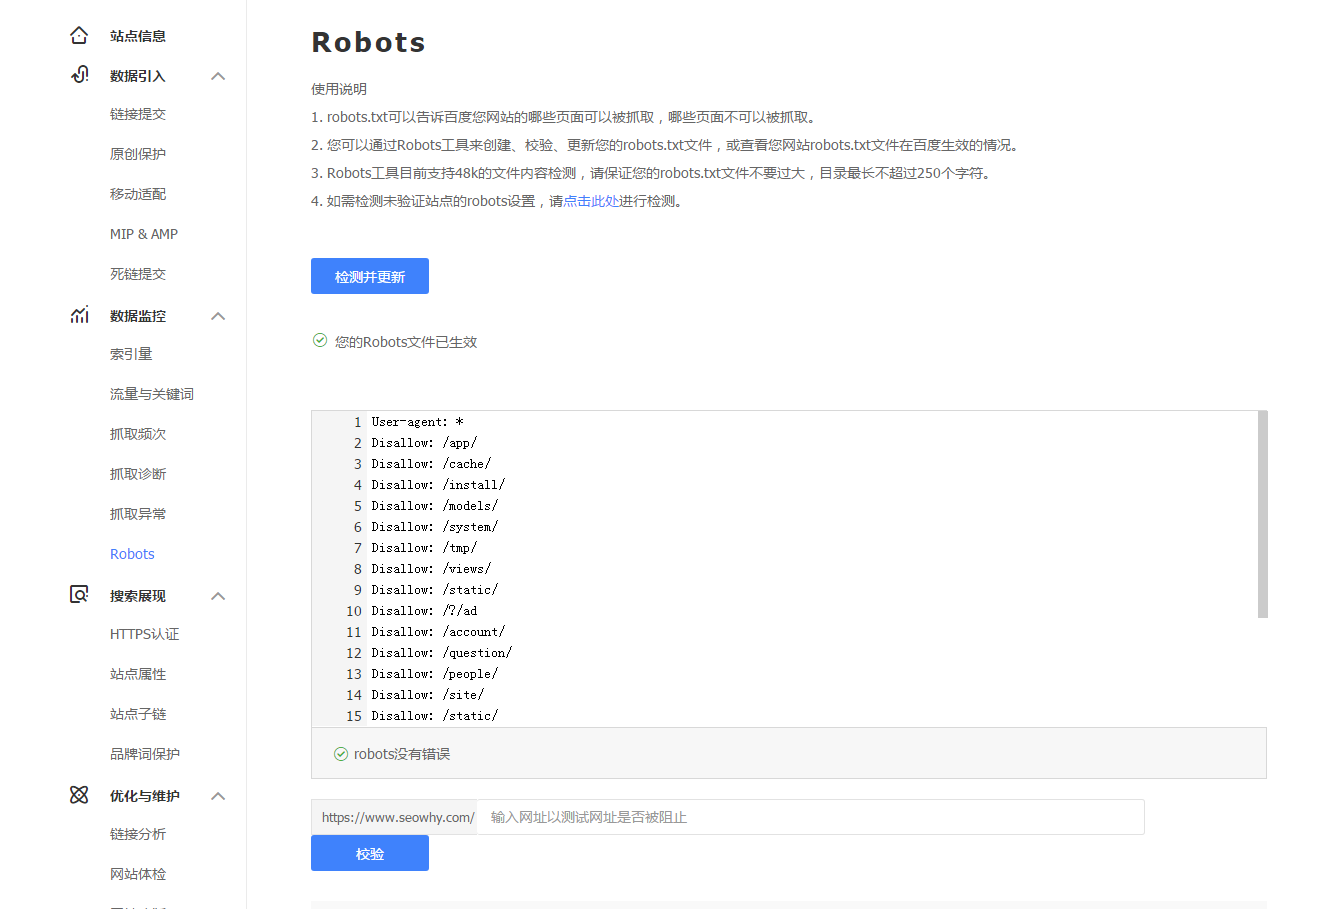Collapse the 数据监控 section chevron
1318x909 pixels.
point(217,315)
